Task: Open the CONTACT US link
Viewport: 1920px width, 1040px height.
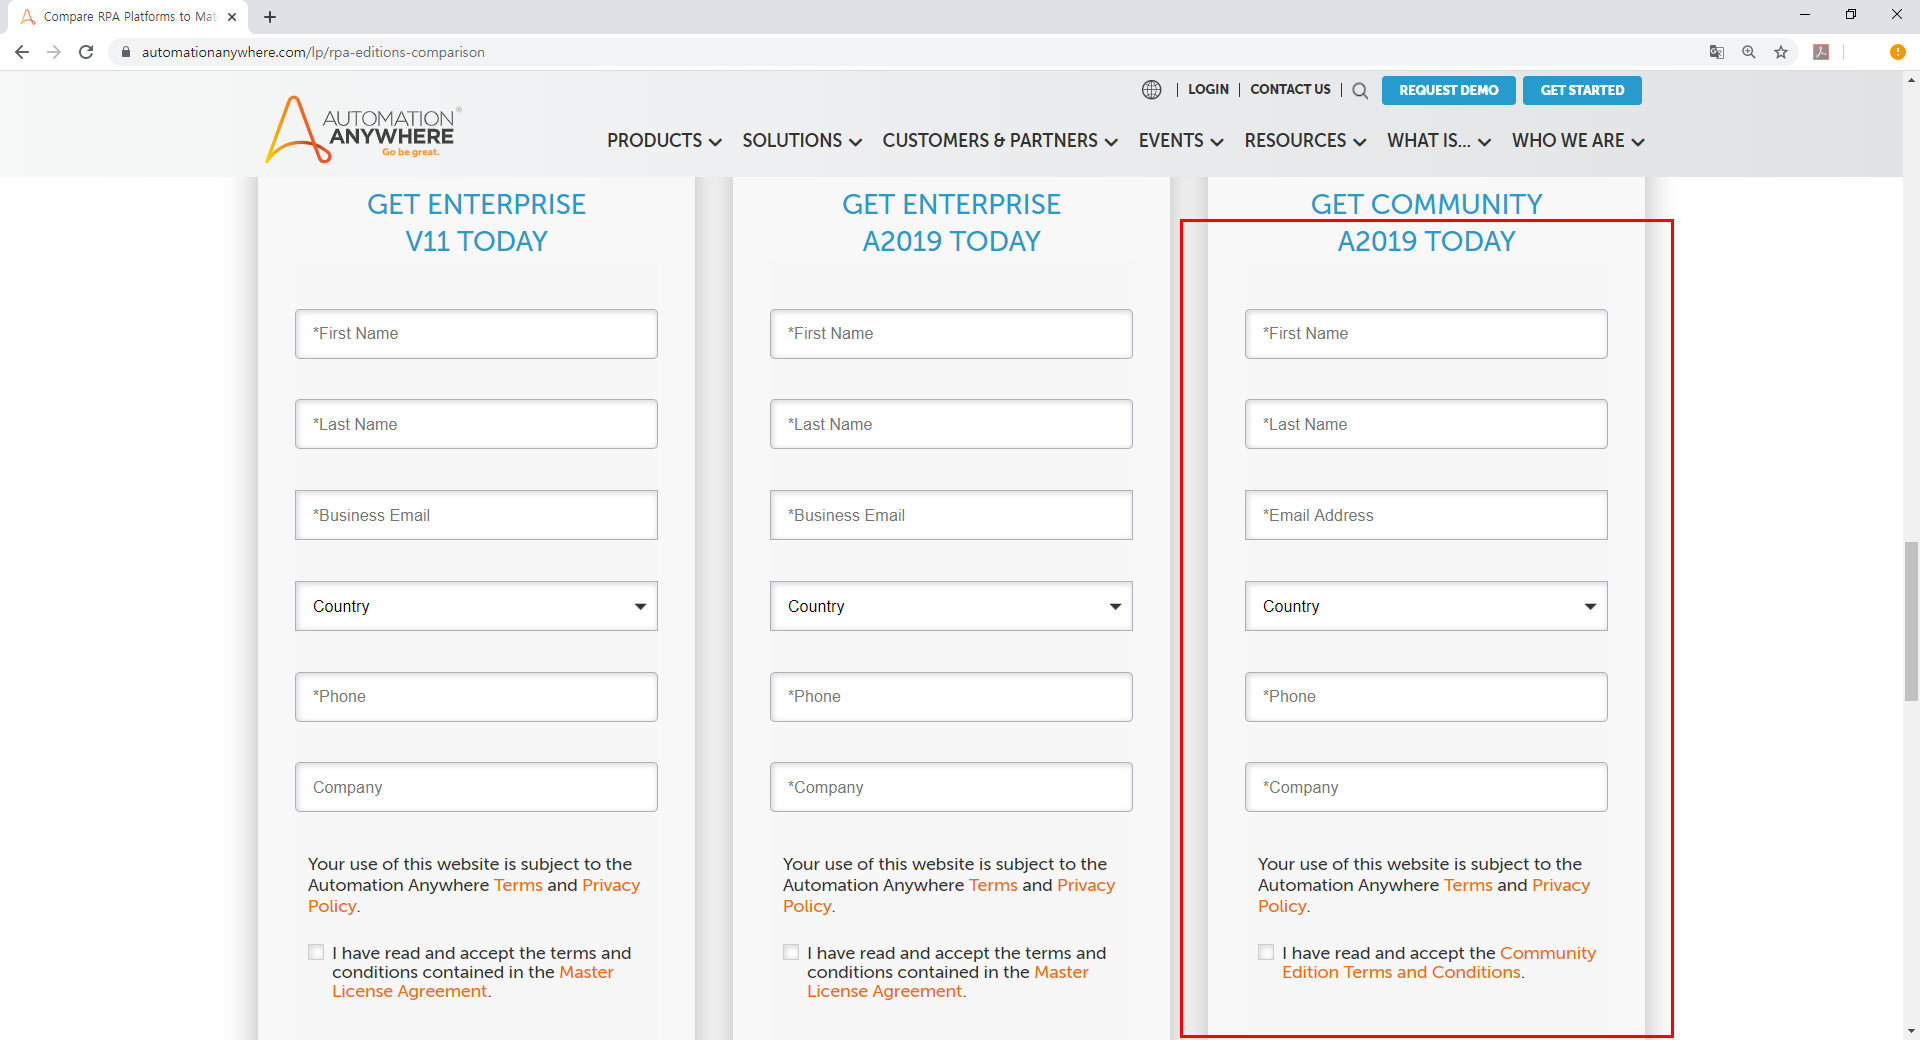Action: pyautogui.click(x=1290, y=89)
